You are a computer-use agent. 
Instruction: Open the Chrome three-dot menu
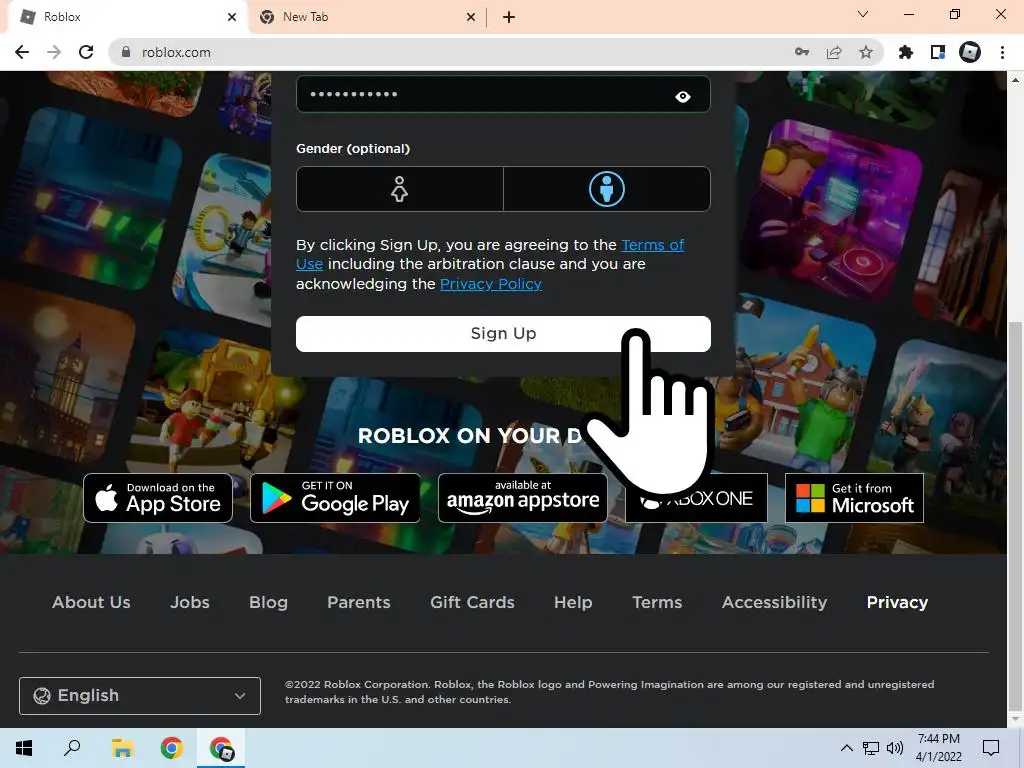coord(1002,52)
